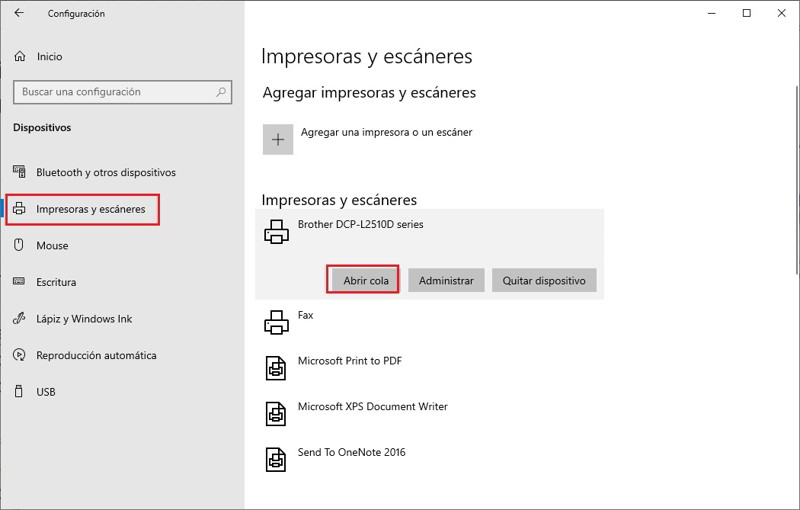Select Send To OneNote 2016 printer
The image size is (800, 510).
point(351,454)
